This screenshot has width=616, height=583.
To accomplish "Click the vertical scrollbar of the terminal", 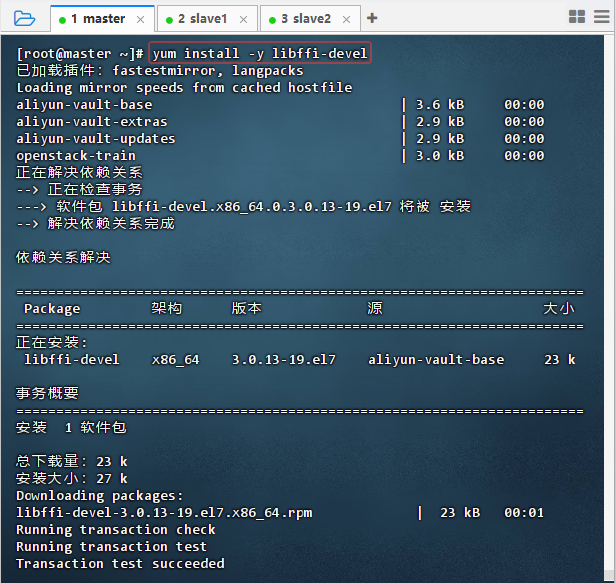I will 609,308.
